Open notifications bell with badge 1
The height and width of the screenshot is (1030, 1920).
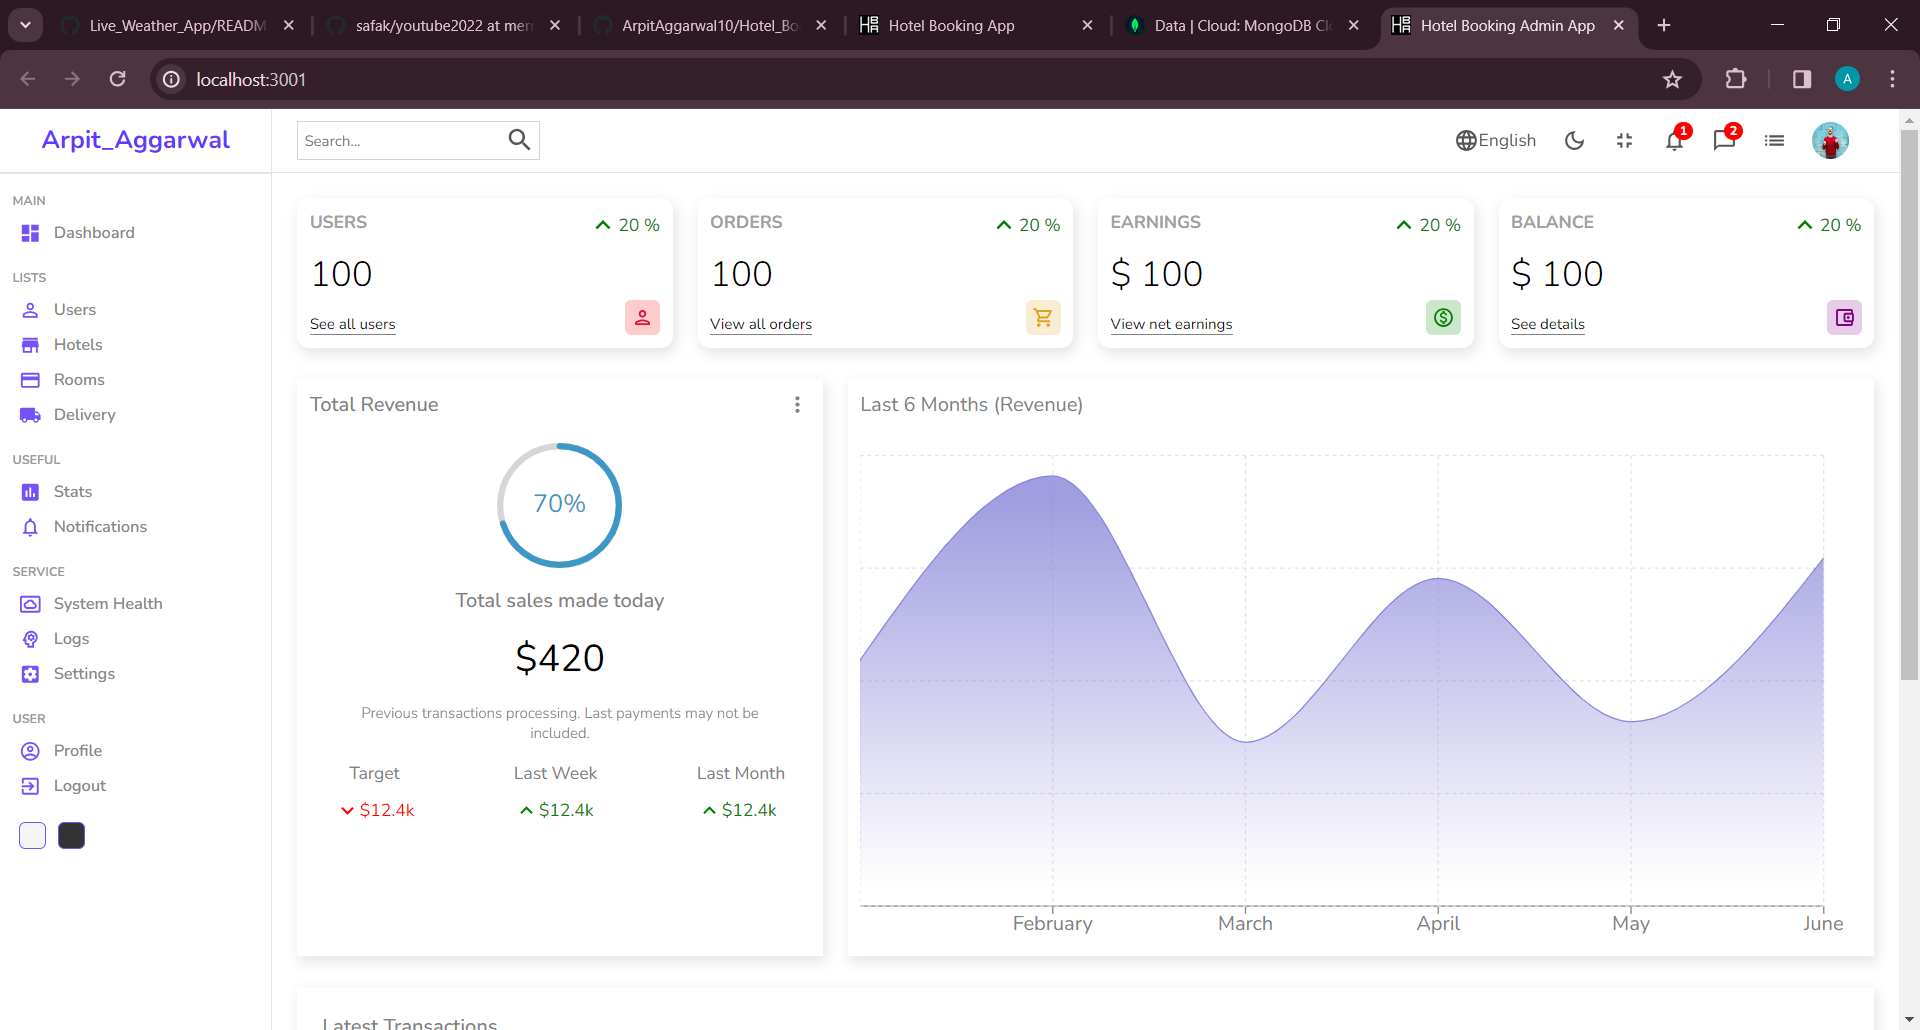click(x=1675, y=140)
